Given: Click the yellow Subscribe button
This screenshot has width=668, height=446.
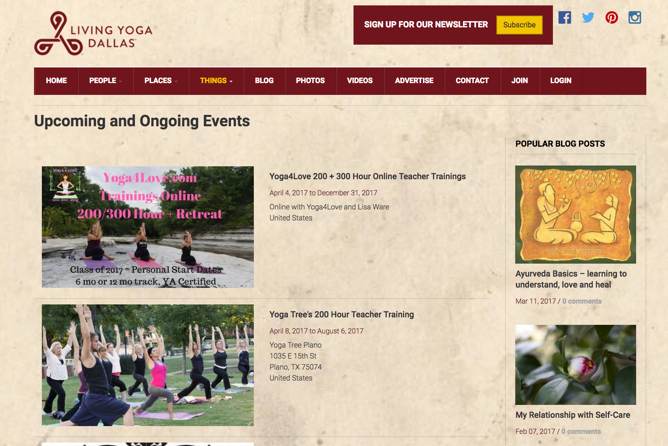Looking at the screenshot, I should (x=519, y=25).
